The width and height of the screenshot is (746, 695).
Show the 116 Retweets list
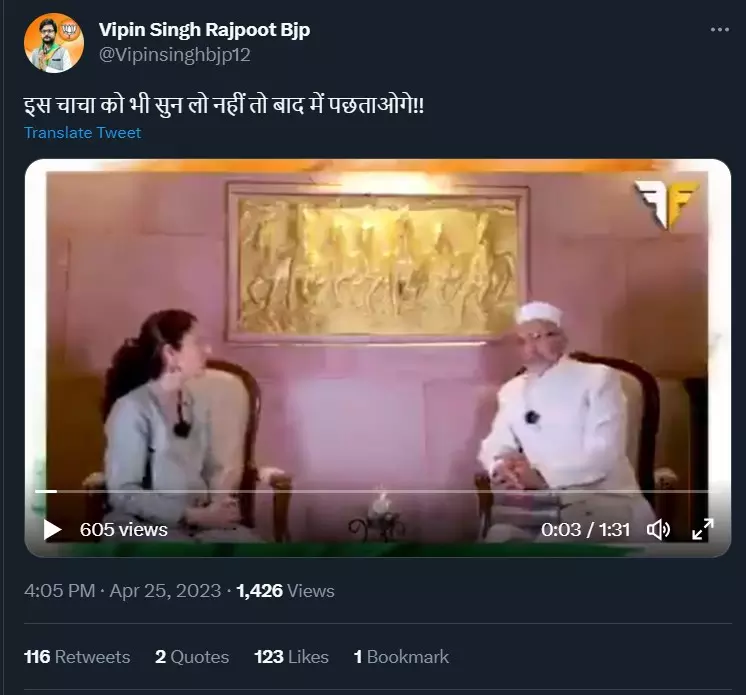[x=77, y=657]
